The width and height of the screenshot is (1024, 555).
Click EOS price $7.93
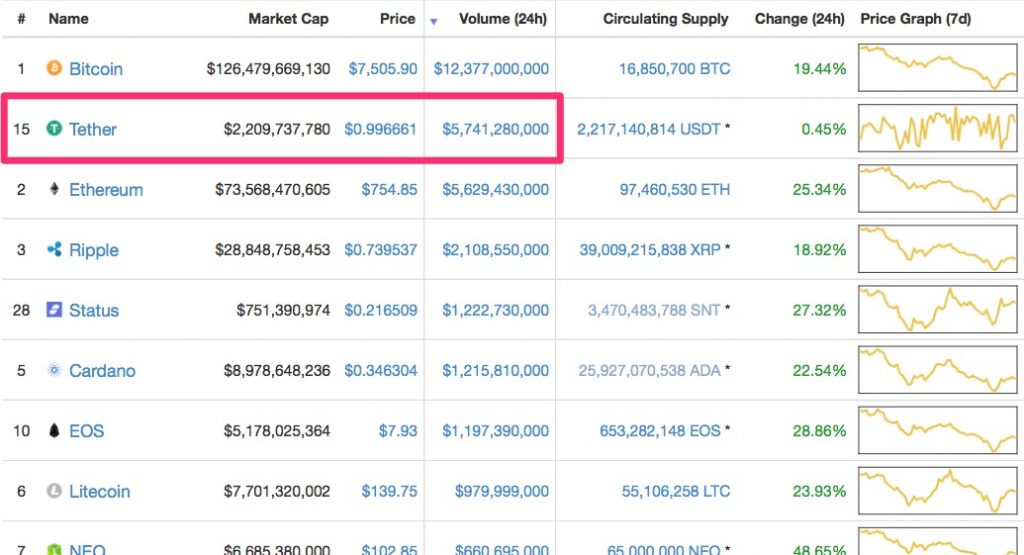pyautogui.click(x=398, y=431)
